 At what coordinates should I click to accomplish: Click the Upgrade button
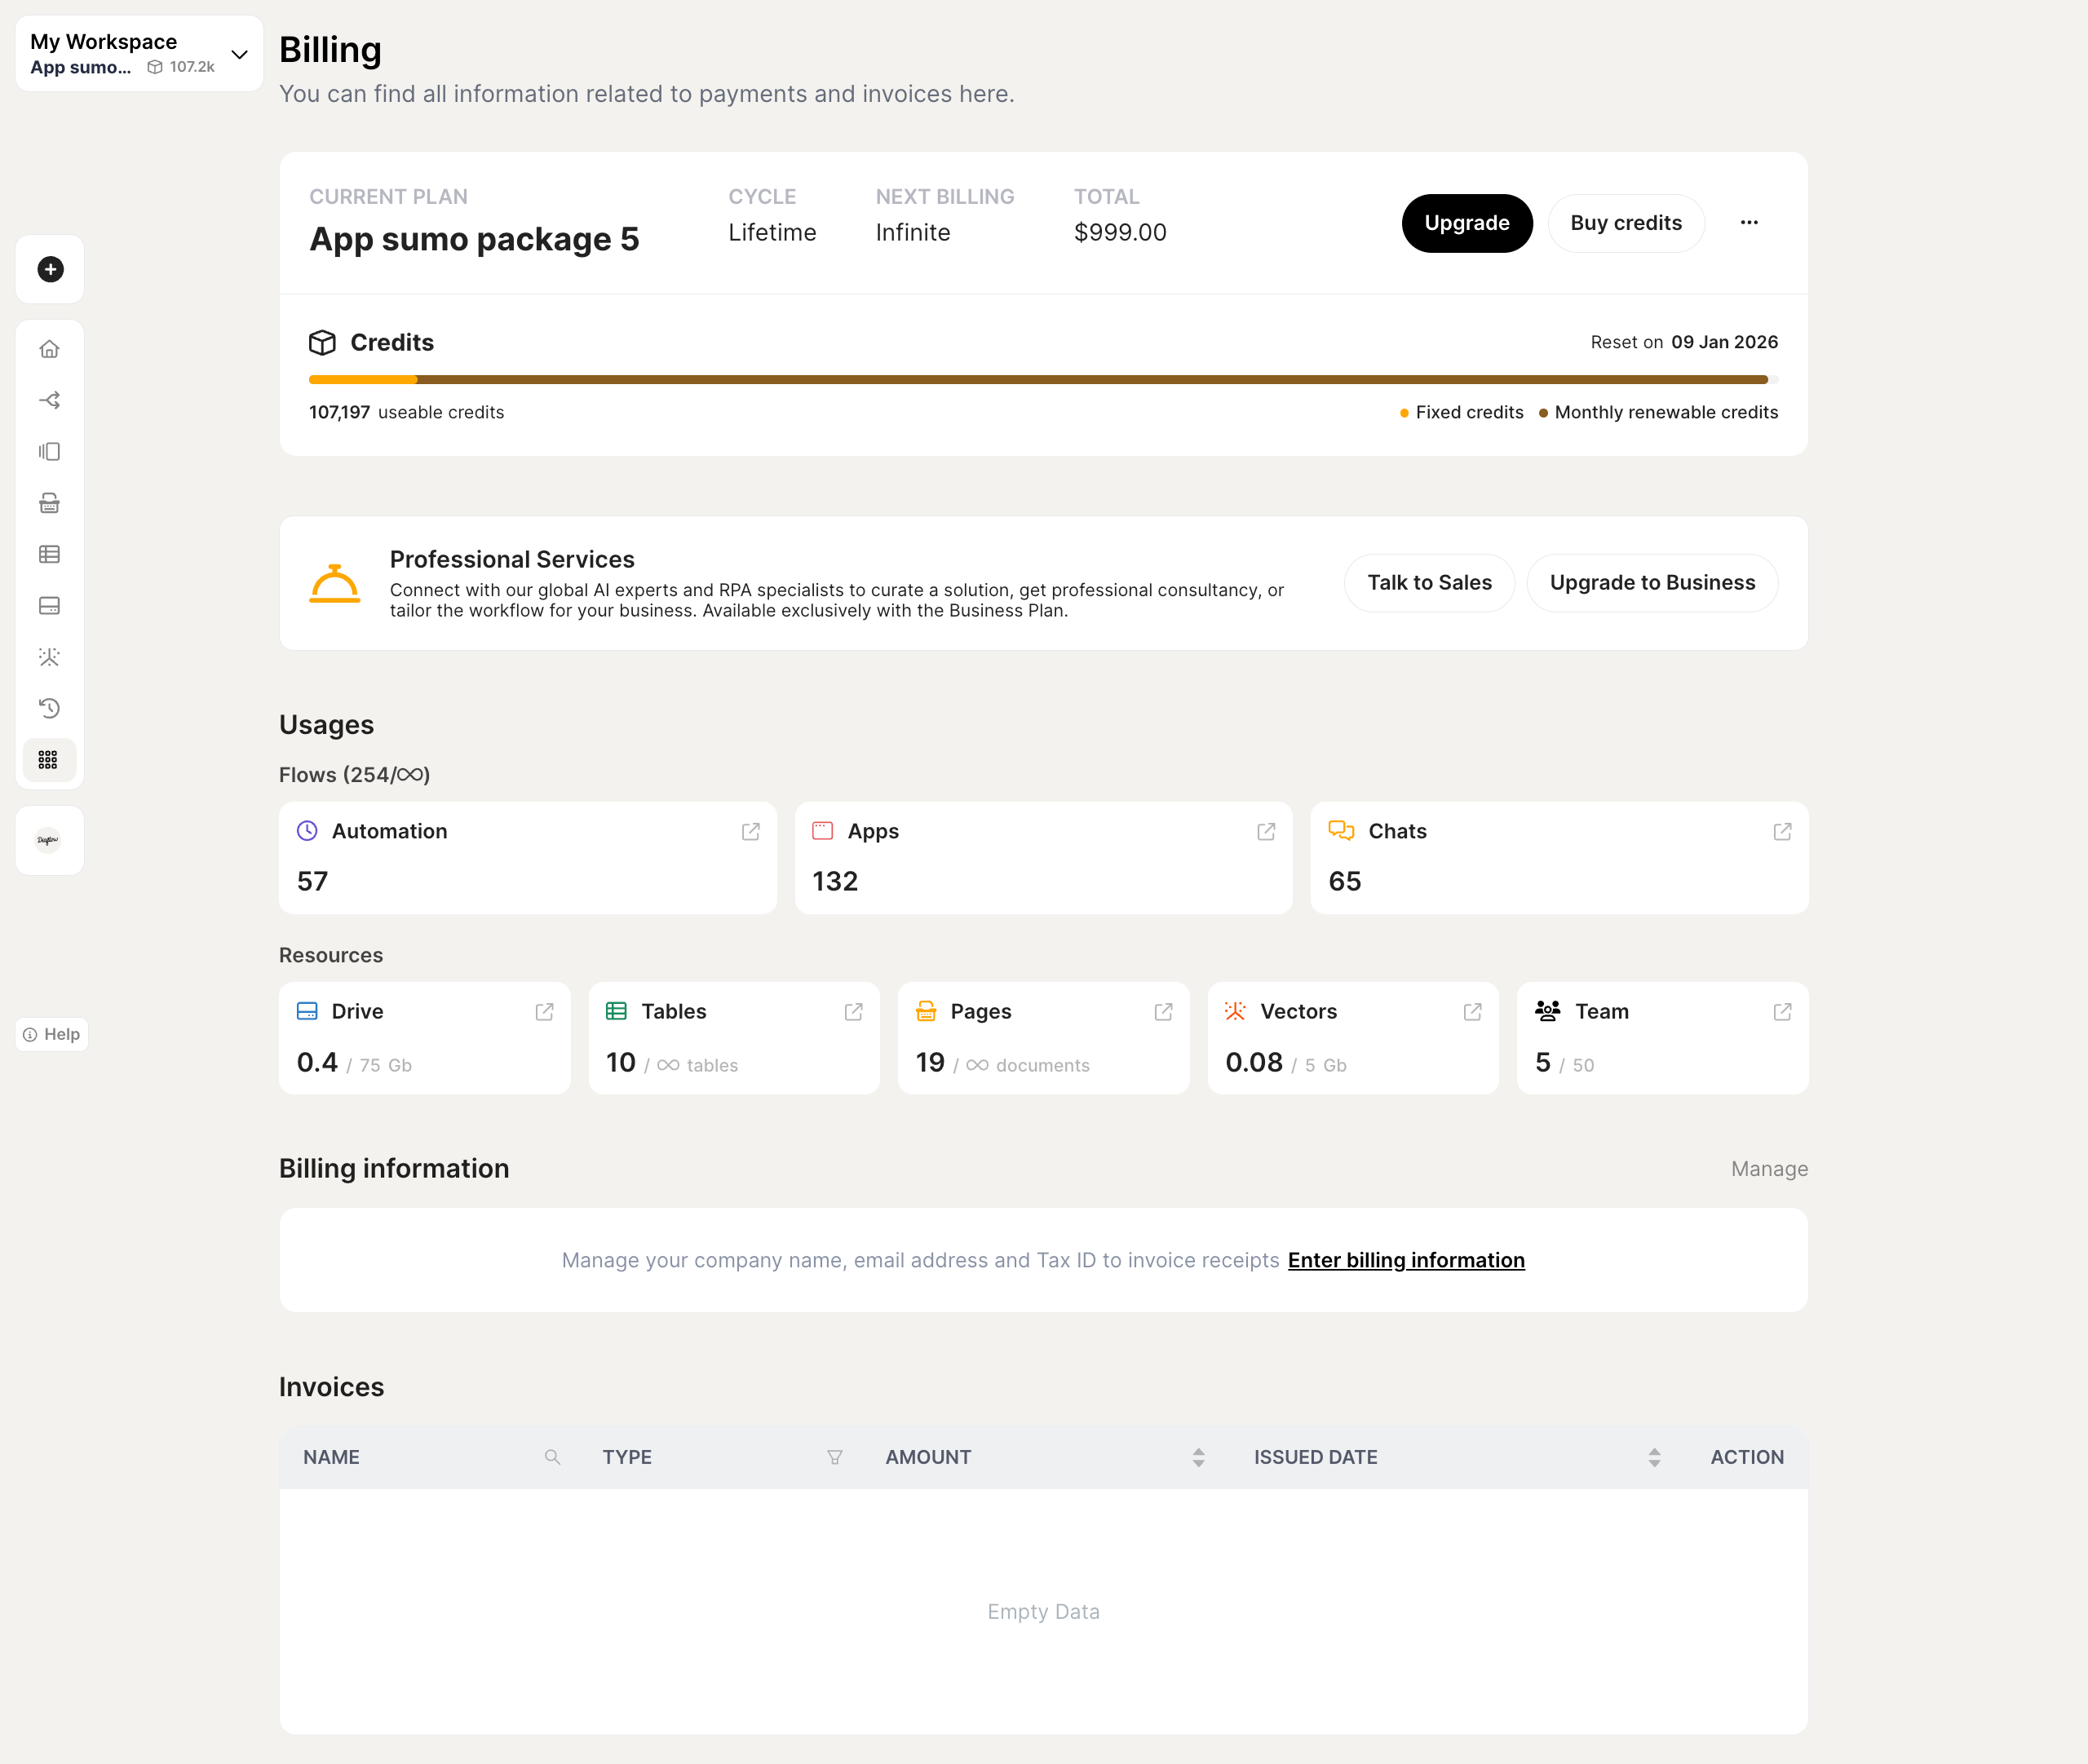click(x=1466, y=223)
